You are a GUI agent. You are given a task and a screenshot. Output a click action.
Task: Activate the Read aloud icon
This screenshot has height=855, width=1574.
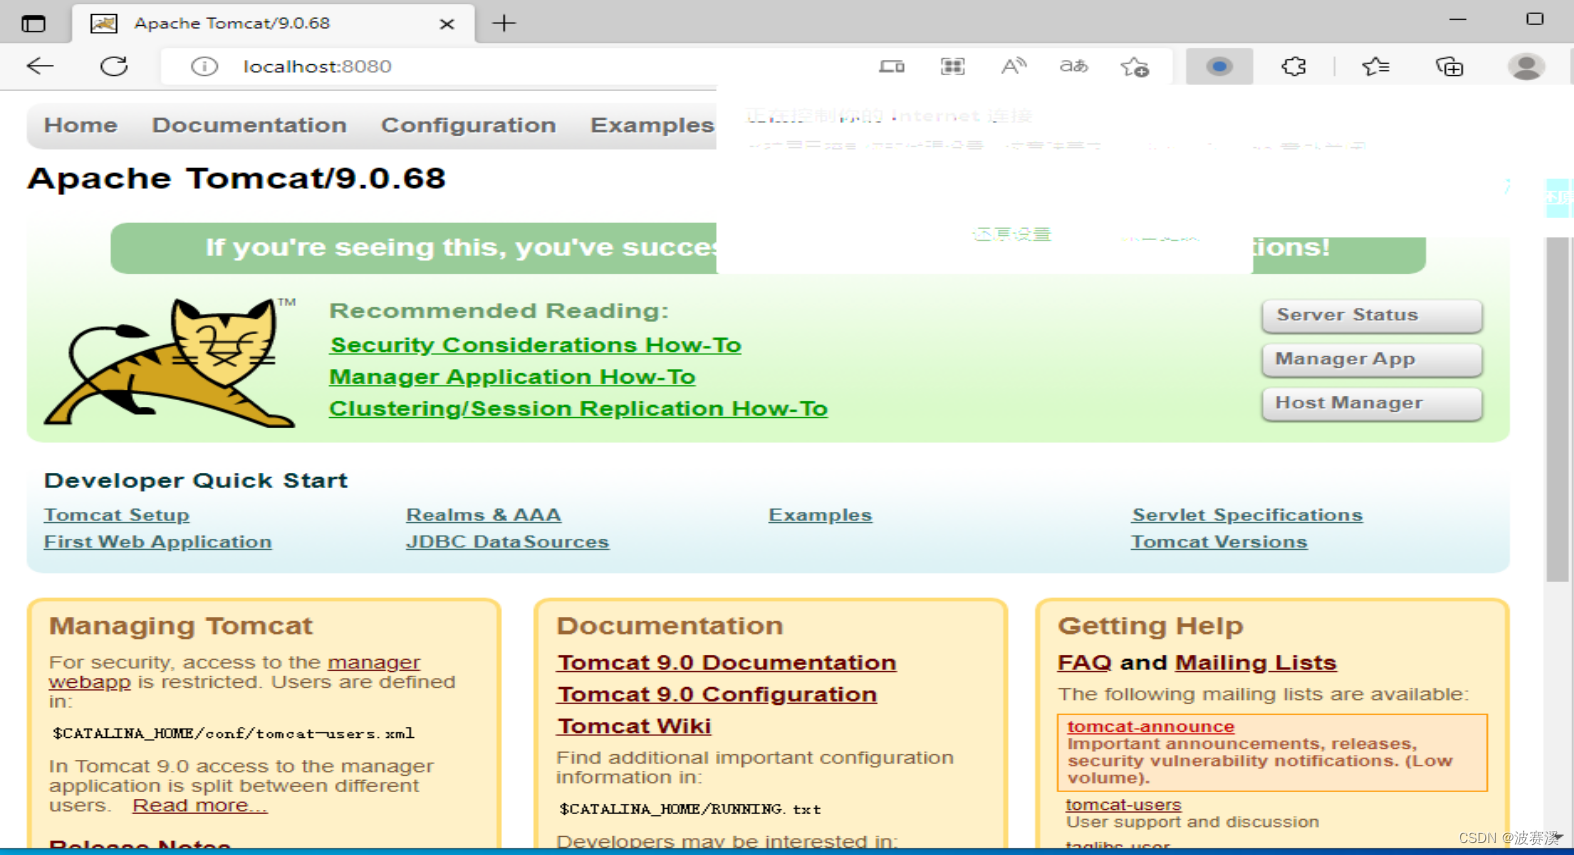point(1013,66)
